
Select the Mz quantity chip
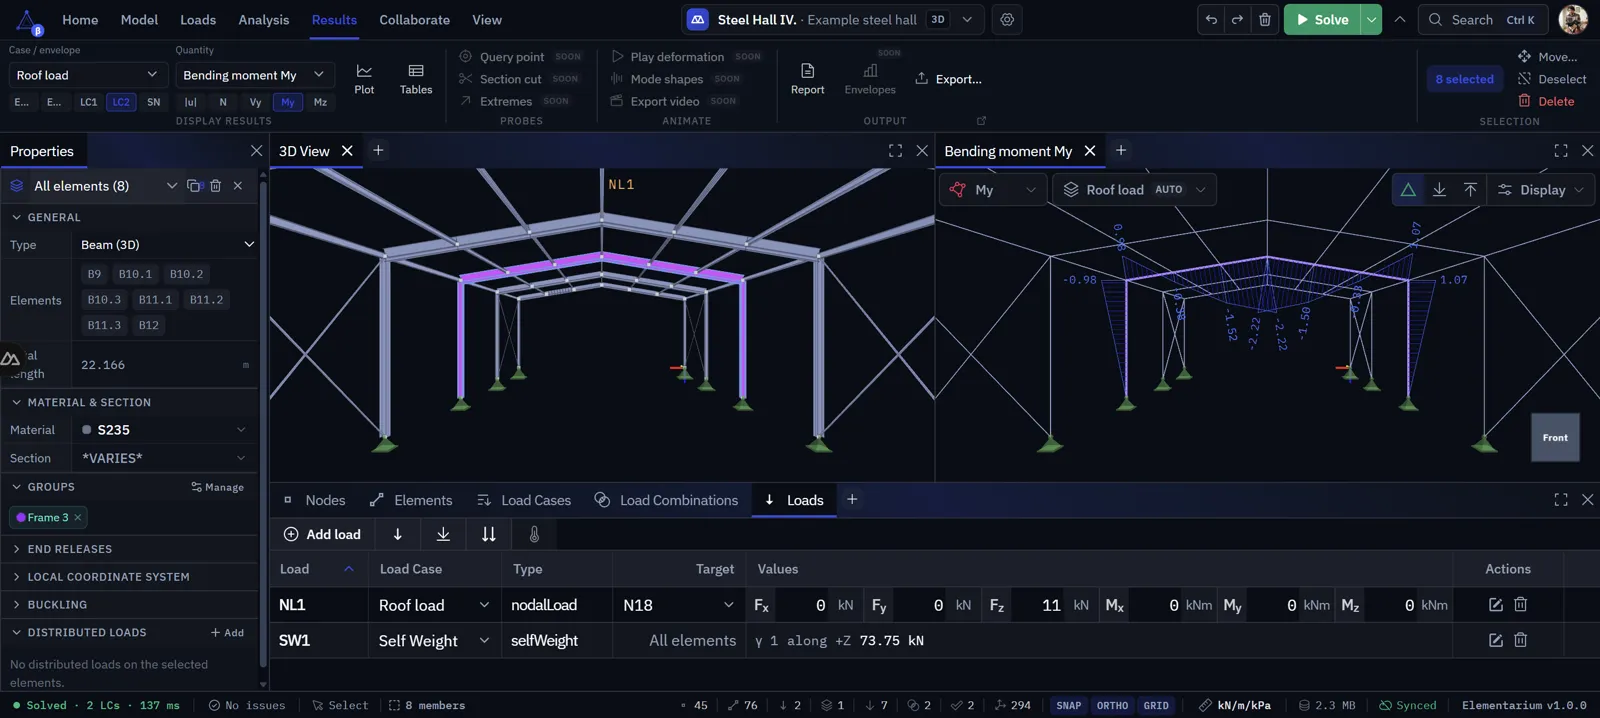click(x=320, y=102)
